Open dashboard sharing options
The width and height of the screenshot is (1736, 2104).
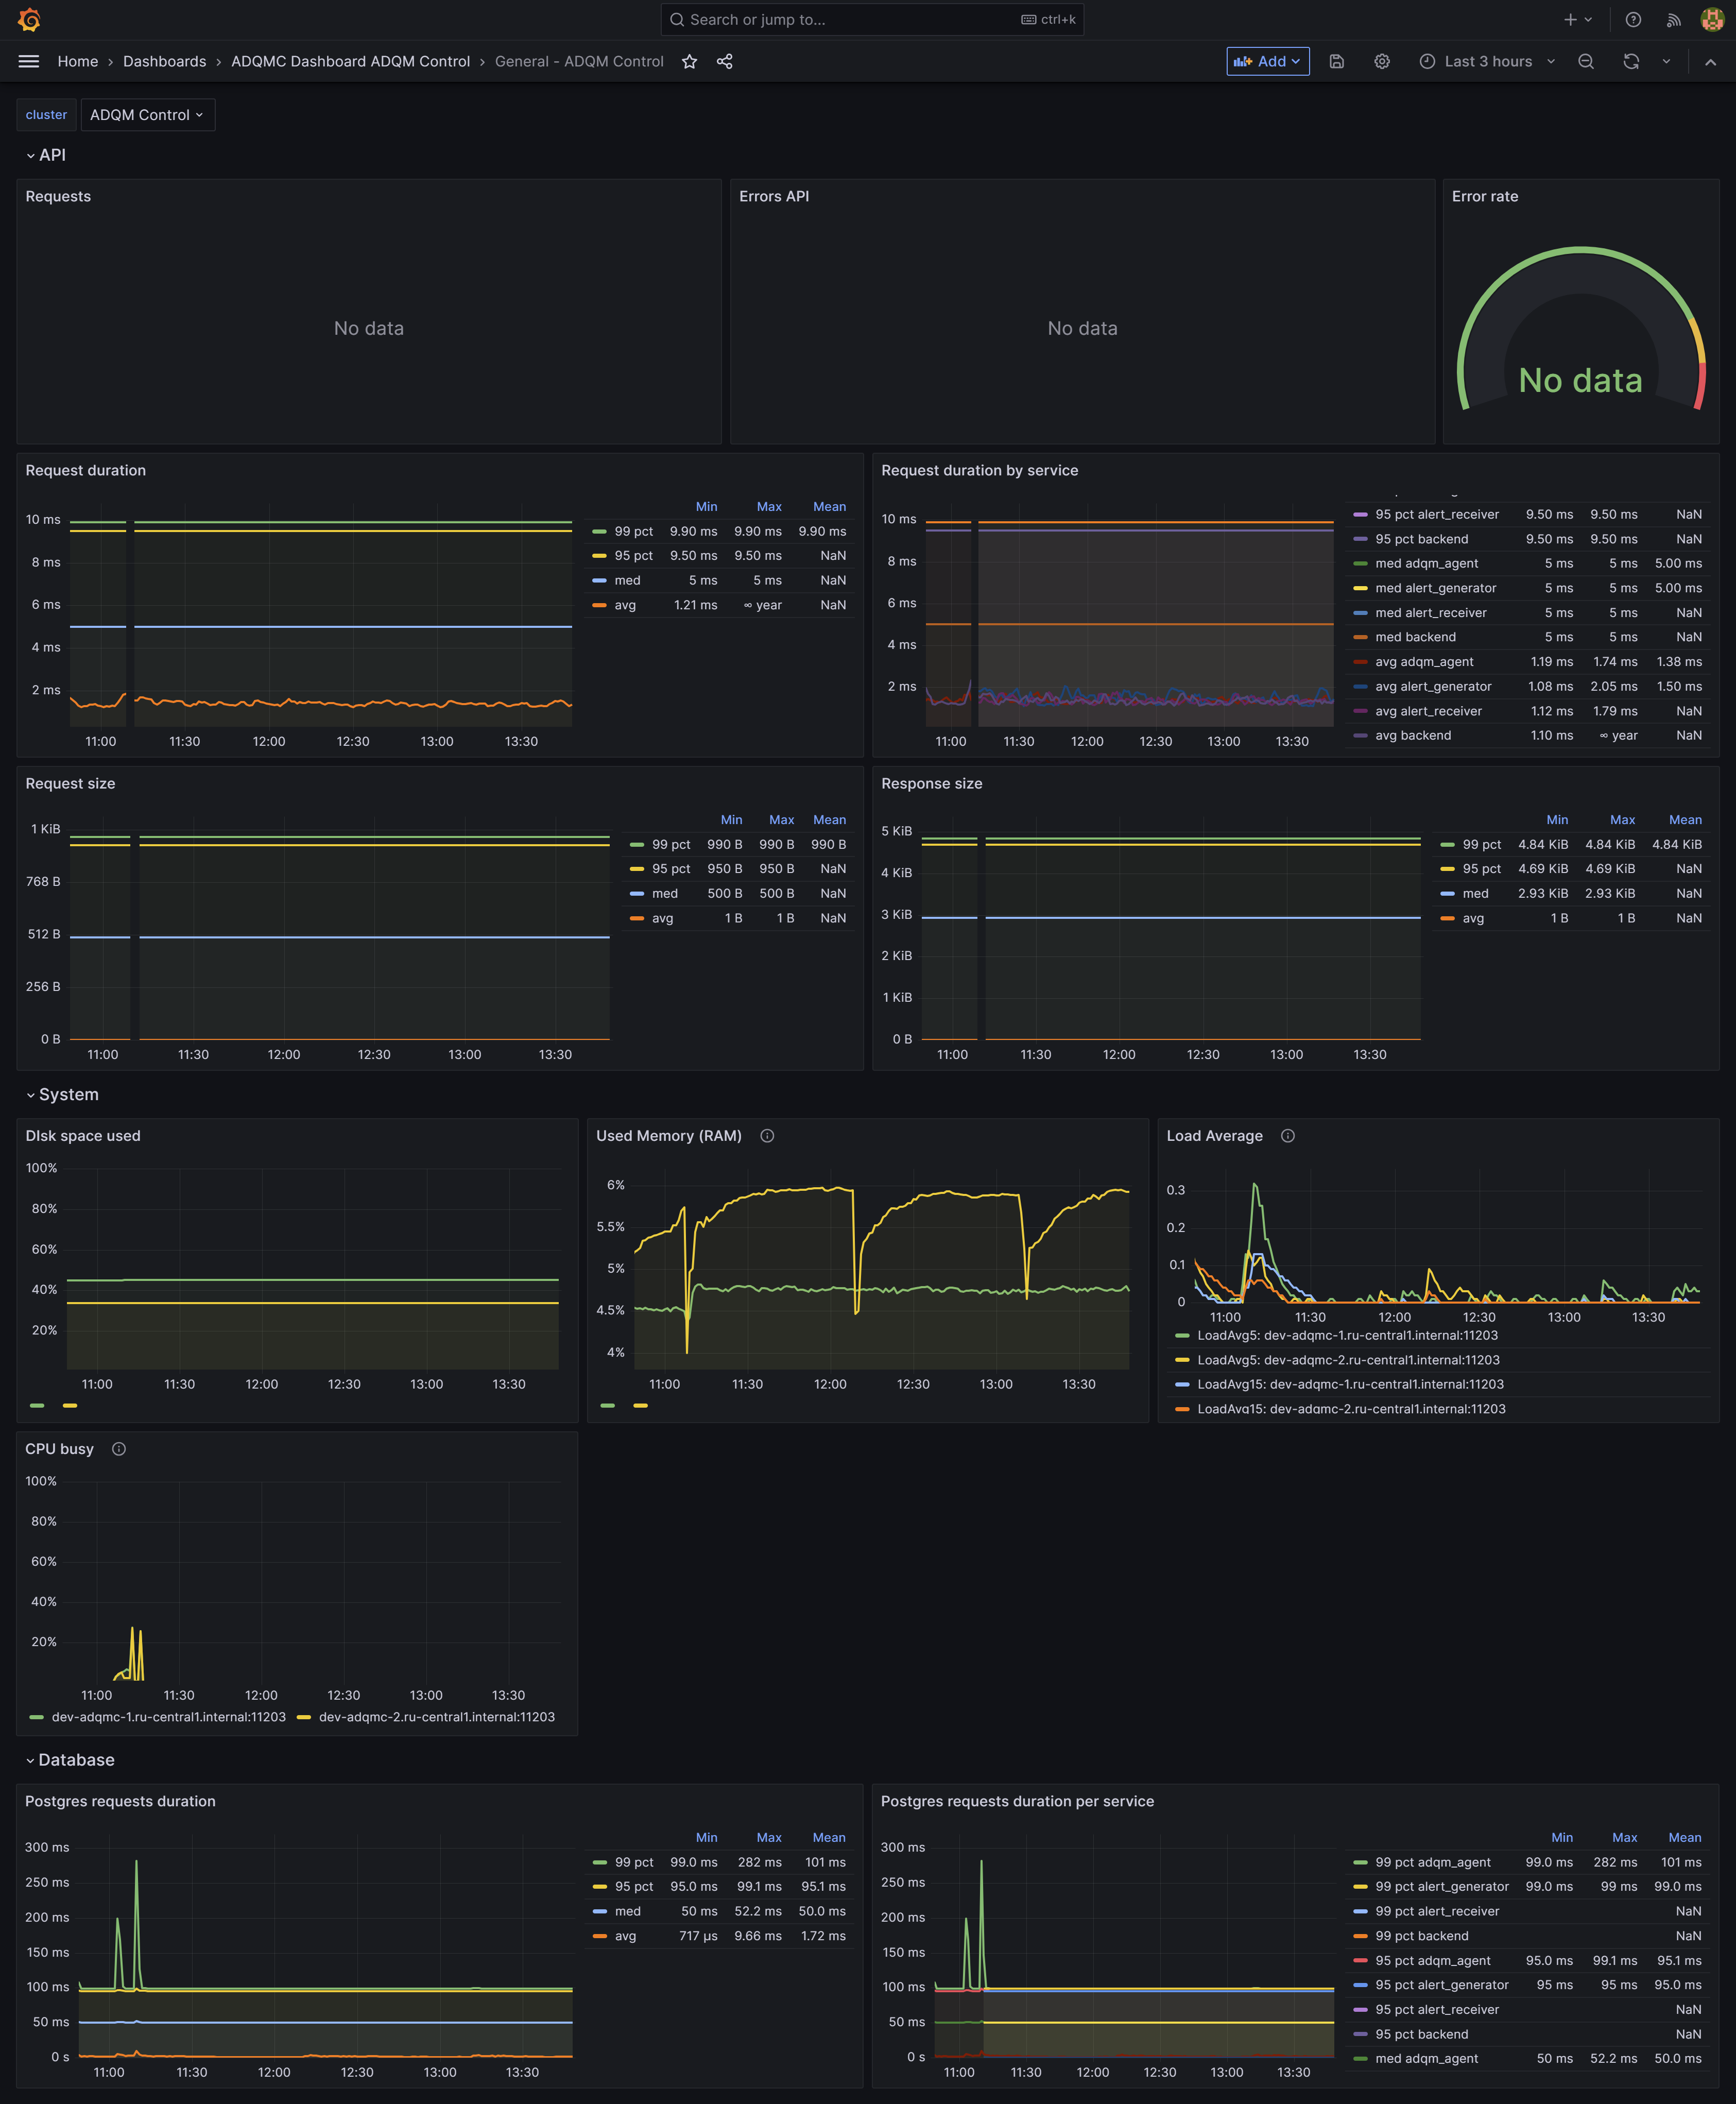pos(724,61)
